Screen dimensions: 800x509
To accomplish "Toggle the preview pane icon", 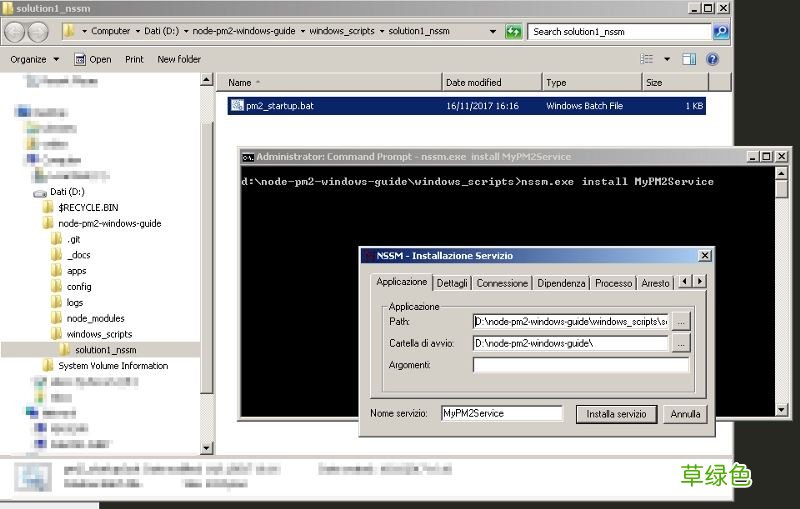I will 689,59.
